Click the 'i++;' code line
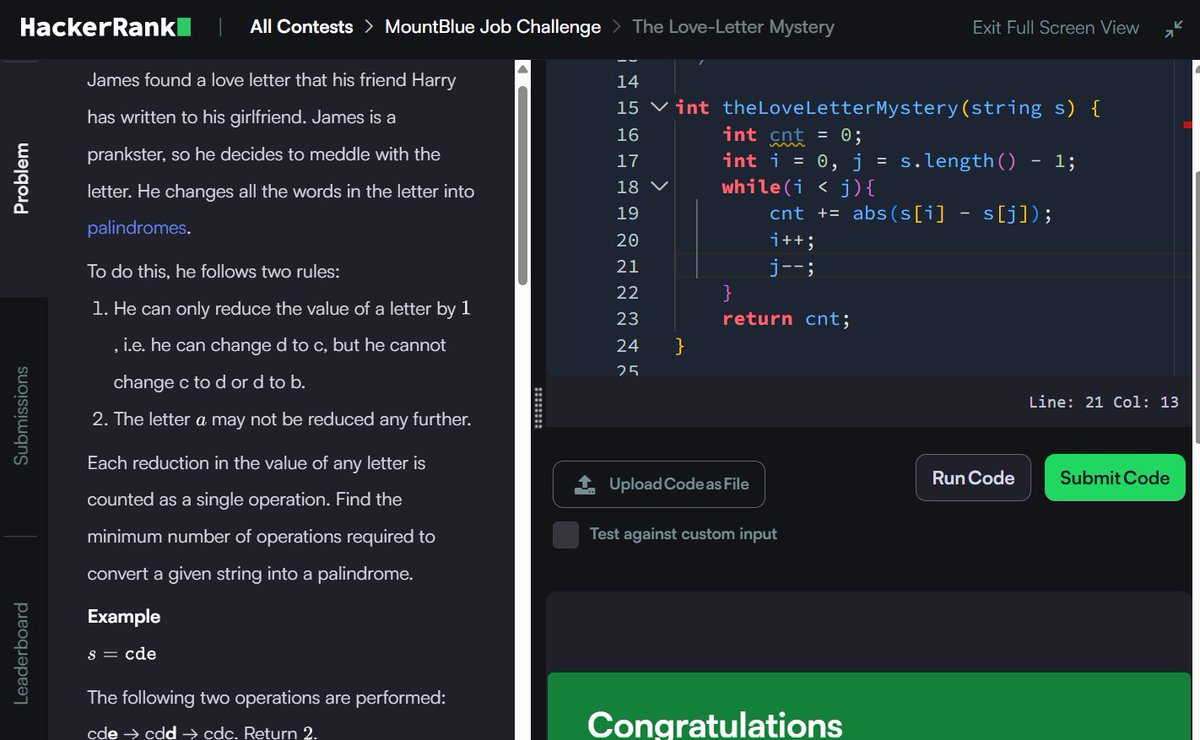Screen dimensions: 1200x740 [x=792, y=240]
